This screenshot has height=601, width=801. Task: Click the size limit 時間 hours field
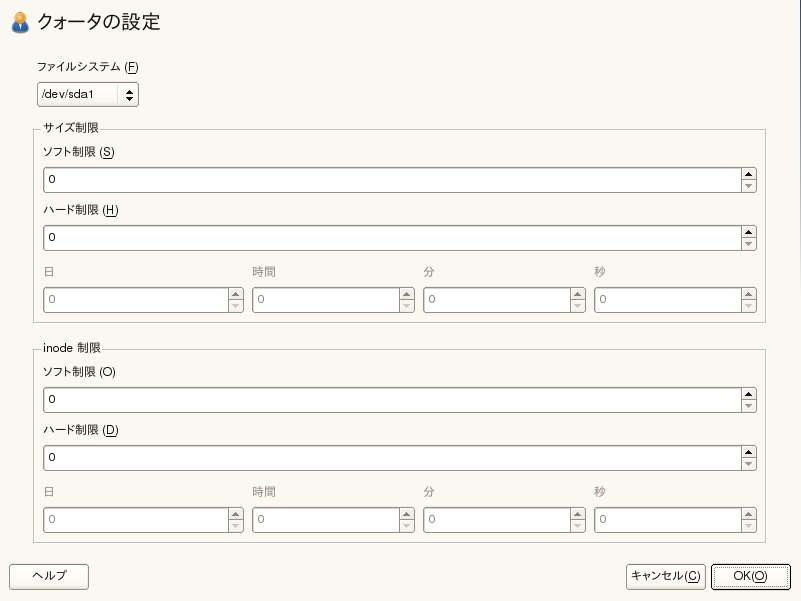325,300
